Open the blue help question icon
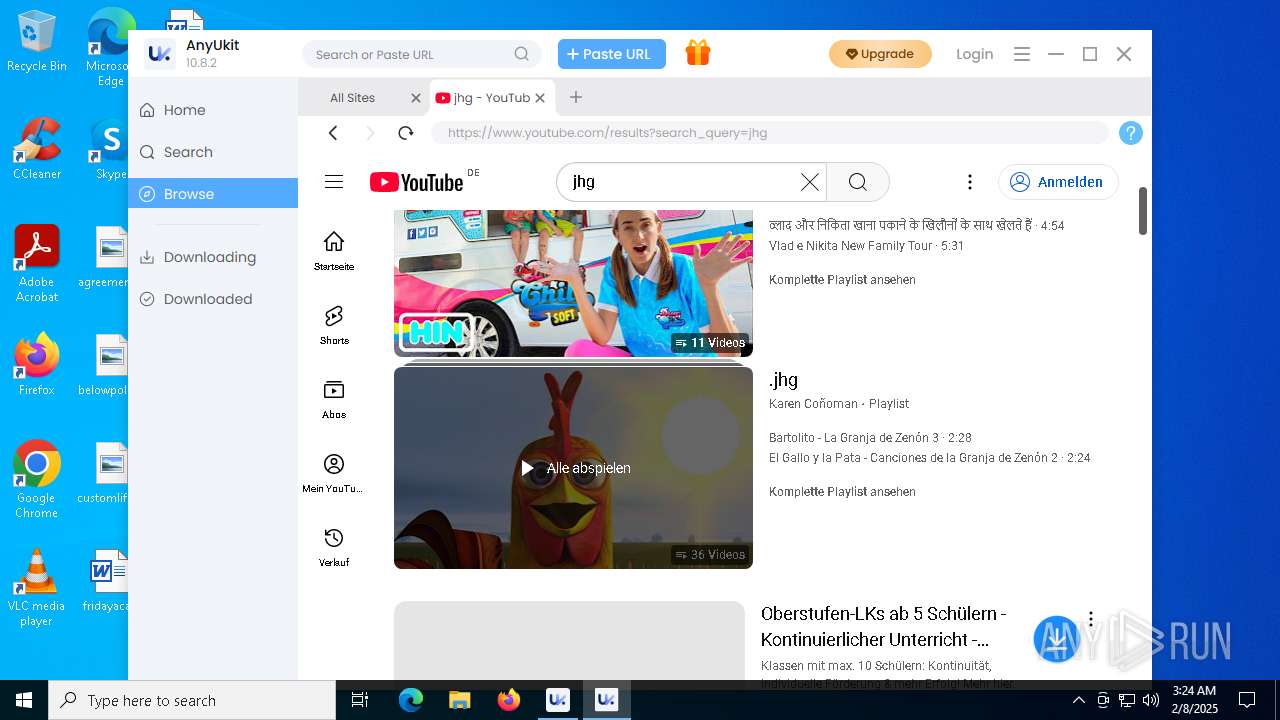The image size is (1280, 720). tap(1130, 133)
